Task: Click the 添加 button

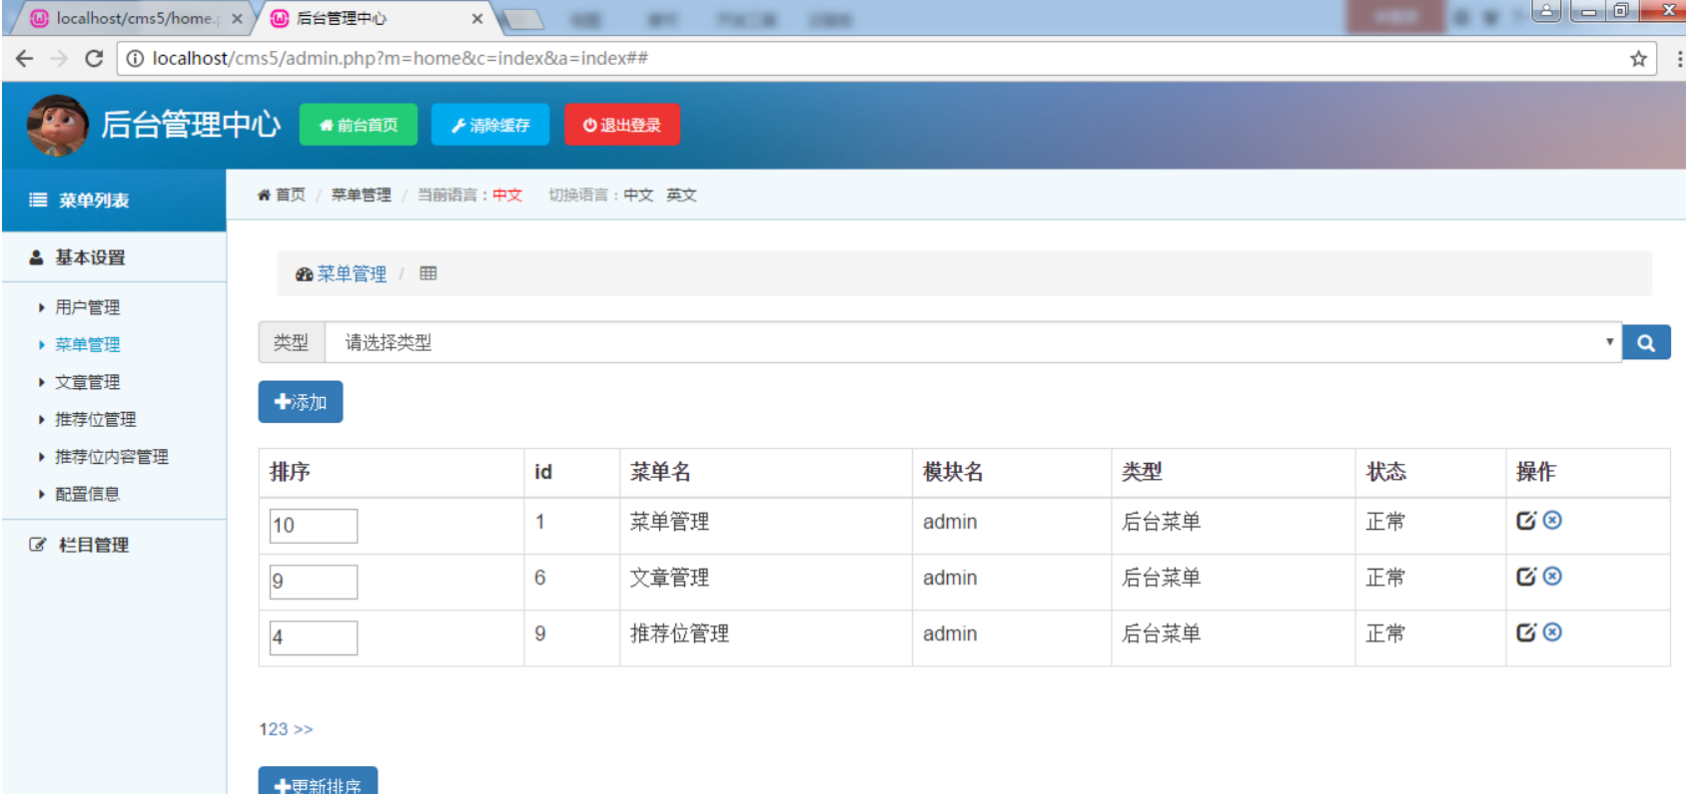Action: 300,402
